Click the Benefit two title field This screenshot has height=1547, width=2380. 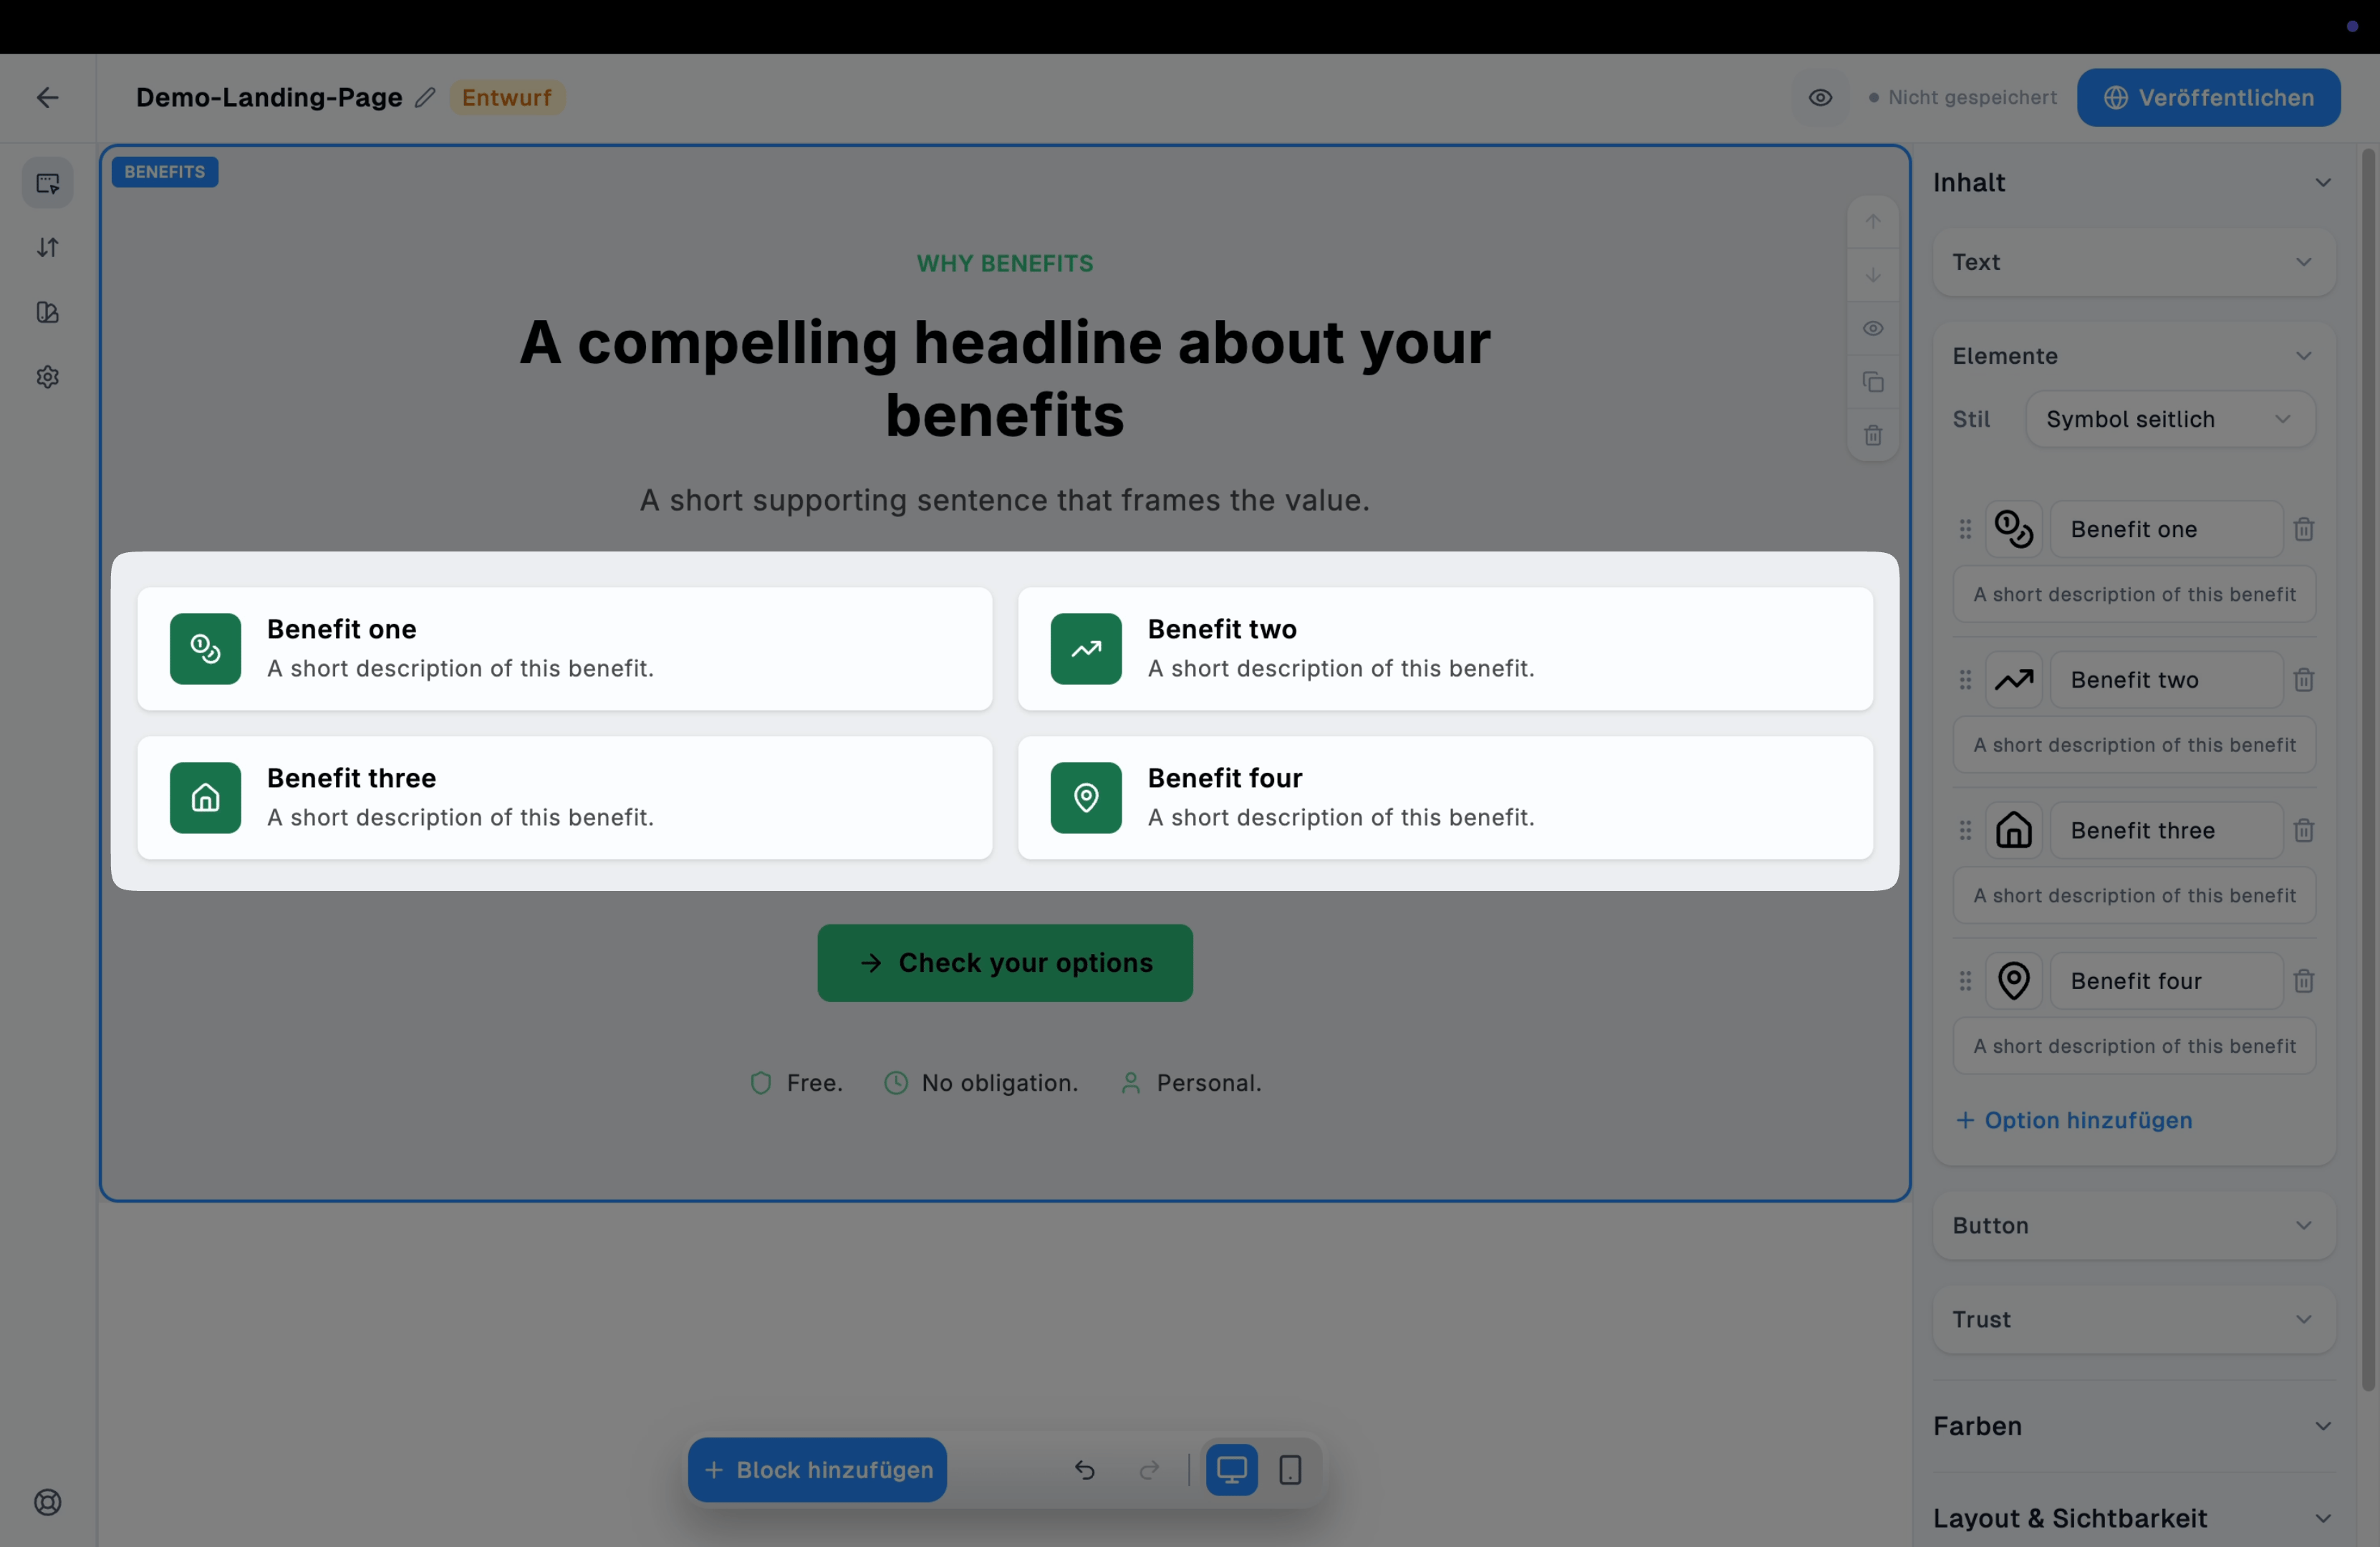2166,680
